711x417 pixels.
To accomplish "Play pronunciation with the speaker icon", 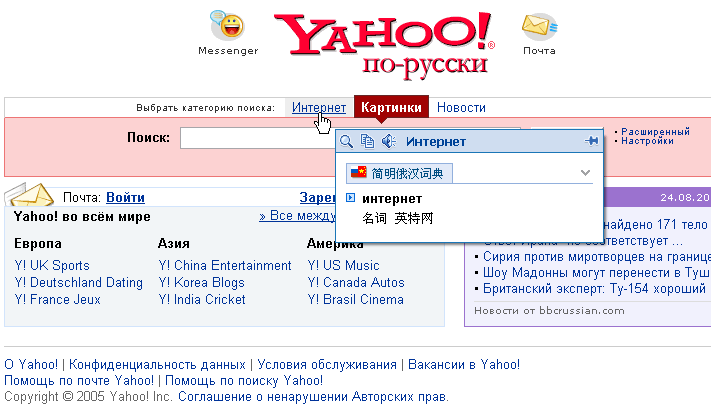I will [388, 142].
